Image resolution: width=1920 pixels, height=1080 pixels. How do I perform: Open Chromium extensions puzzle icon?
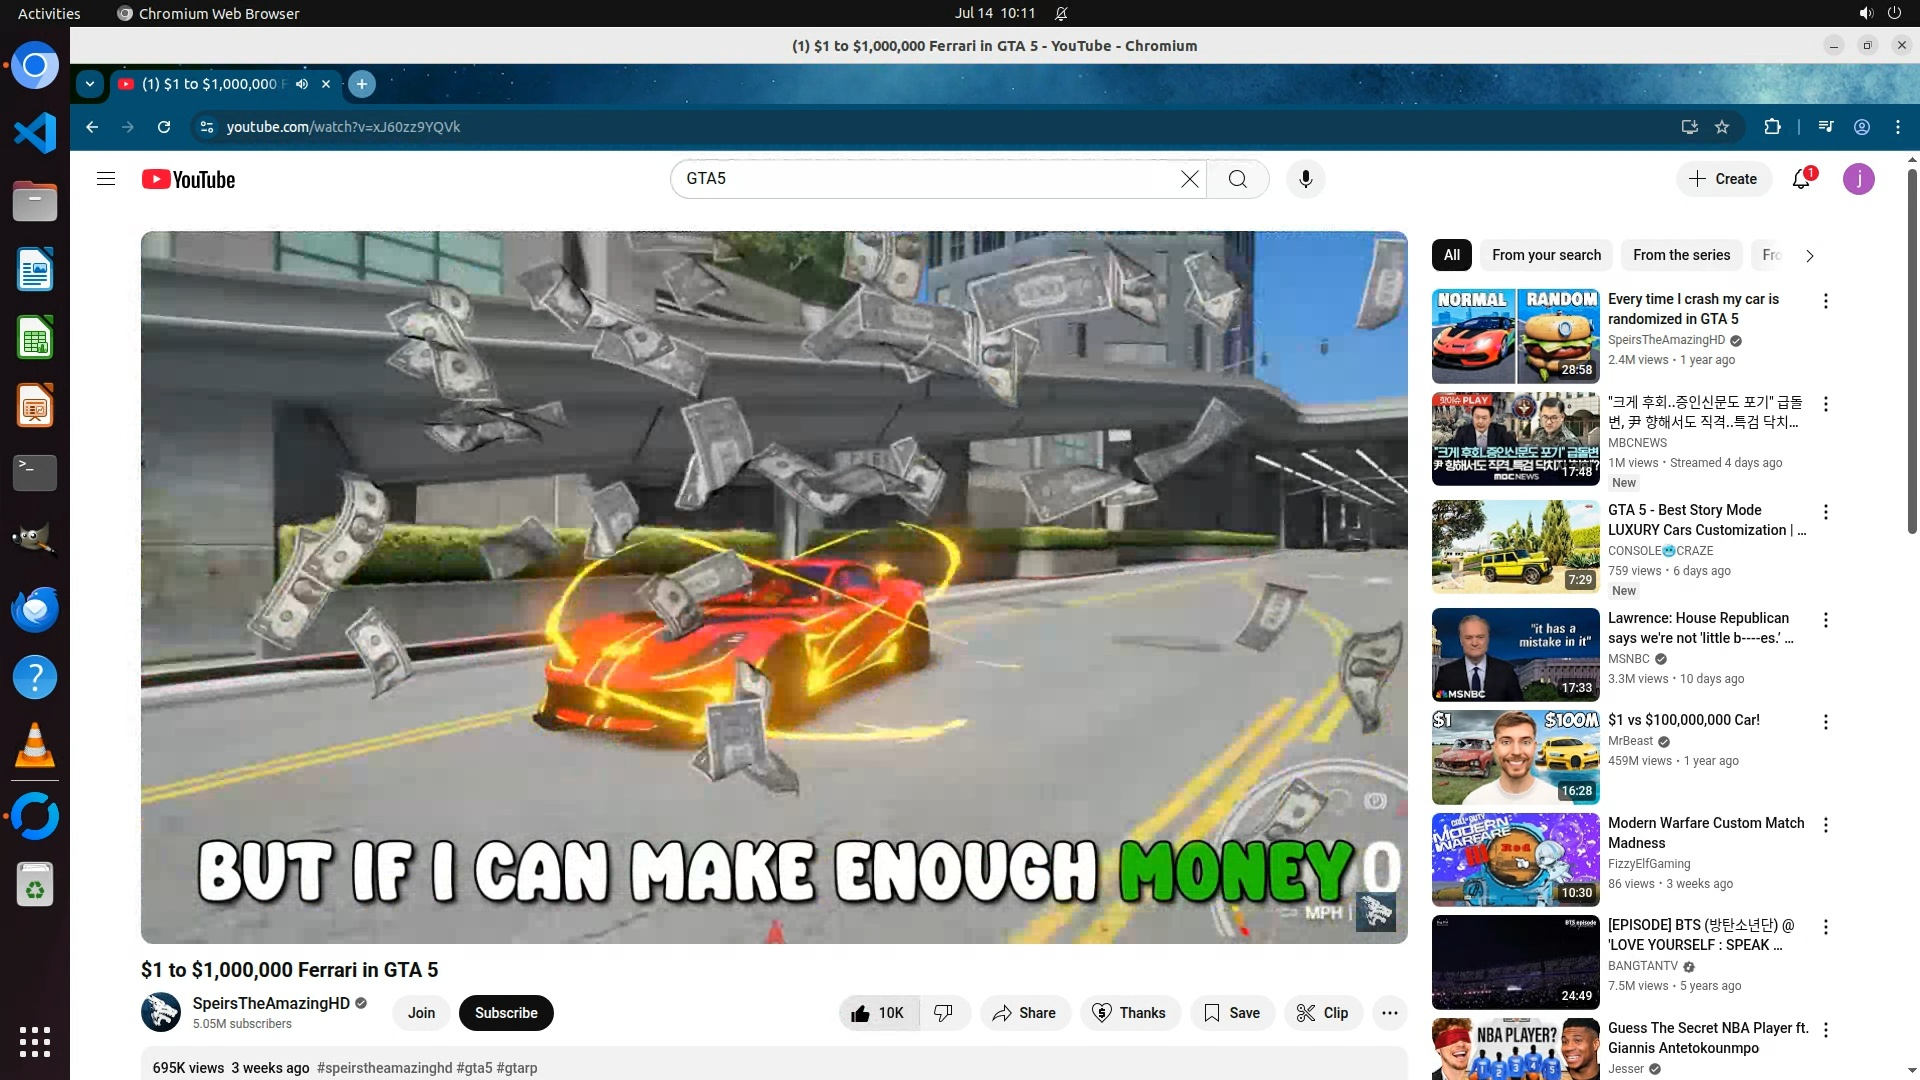(x=1772, y=127)
